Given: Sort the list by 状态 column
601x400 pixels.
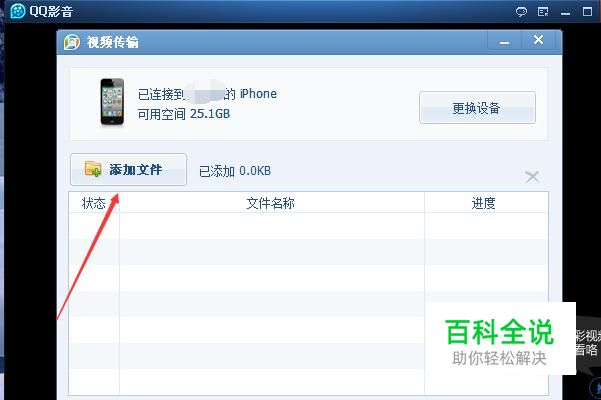Looking at the screenshot, I should click(x=94, y=203).
